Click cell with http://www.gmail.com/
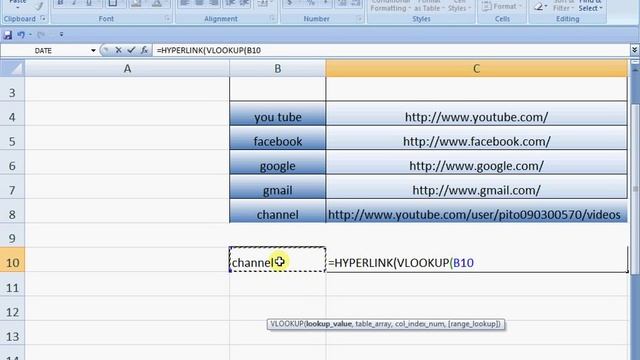 pos(477,187)
